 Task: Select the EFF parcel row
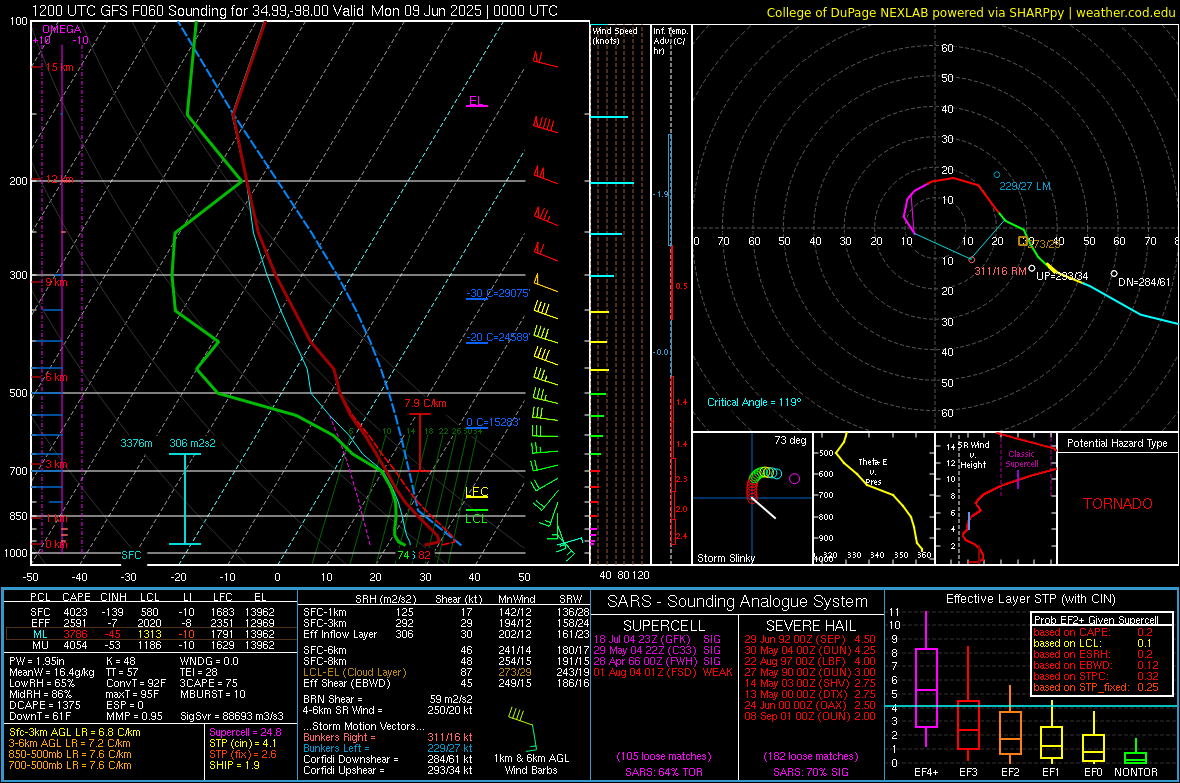pos(151,623)
